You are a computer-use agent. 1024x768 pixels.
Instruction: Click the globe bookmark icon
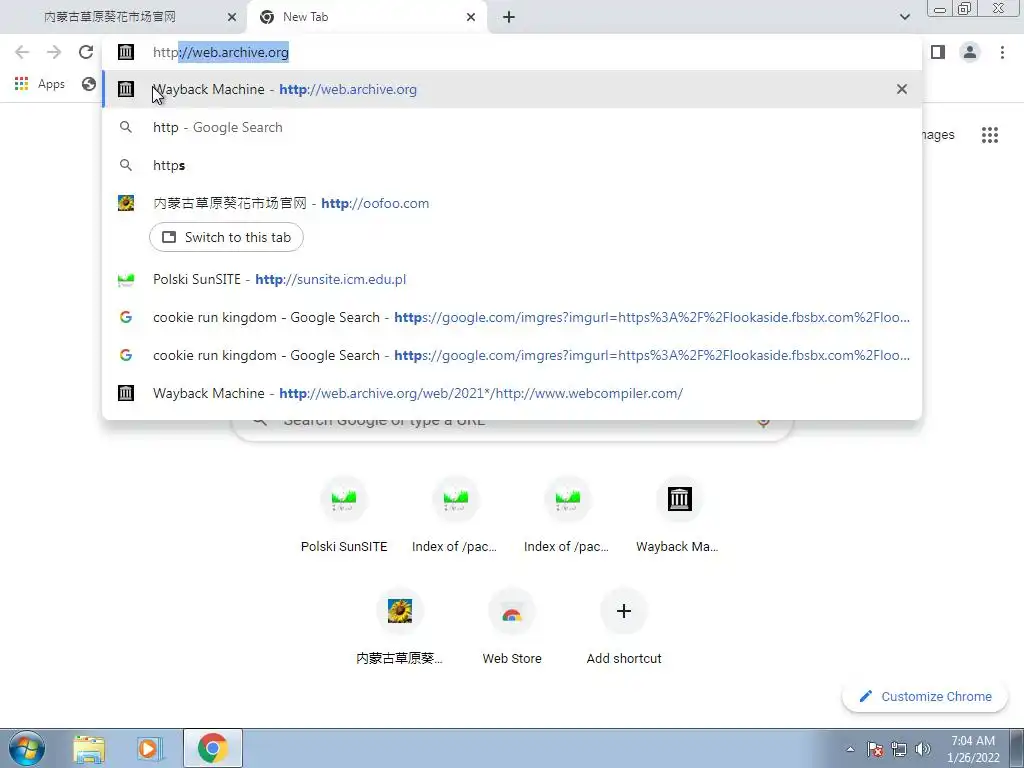(x=89, y=84)
